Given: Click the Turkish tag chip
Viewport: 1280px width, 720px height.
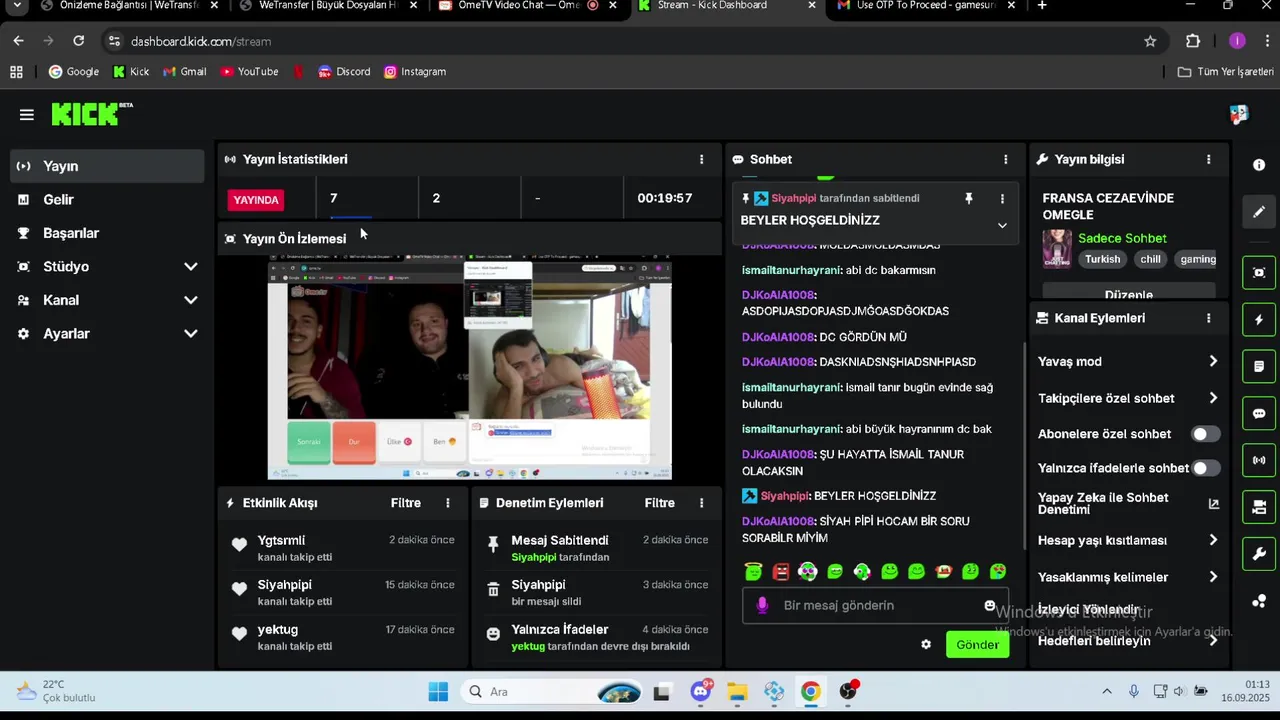Looking at the screenshot, I should (x=1103, y=259).
